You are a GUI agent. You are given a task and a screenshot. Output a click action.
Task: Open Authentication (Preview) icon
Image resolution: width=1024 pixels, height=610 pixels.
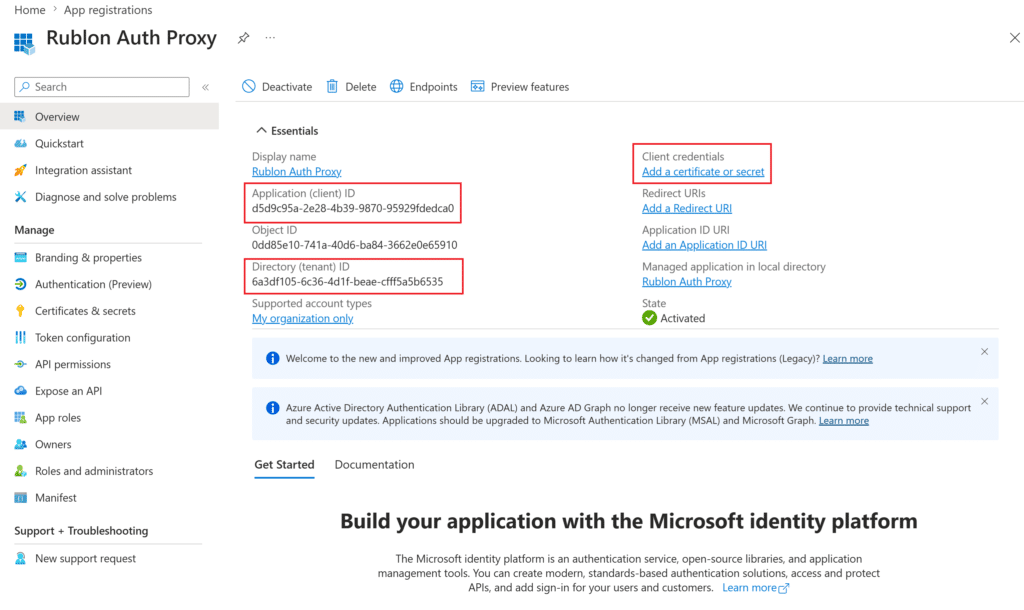[x=20, y=284]
